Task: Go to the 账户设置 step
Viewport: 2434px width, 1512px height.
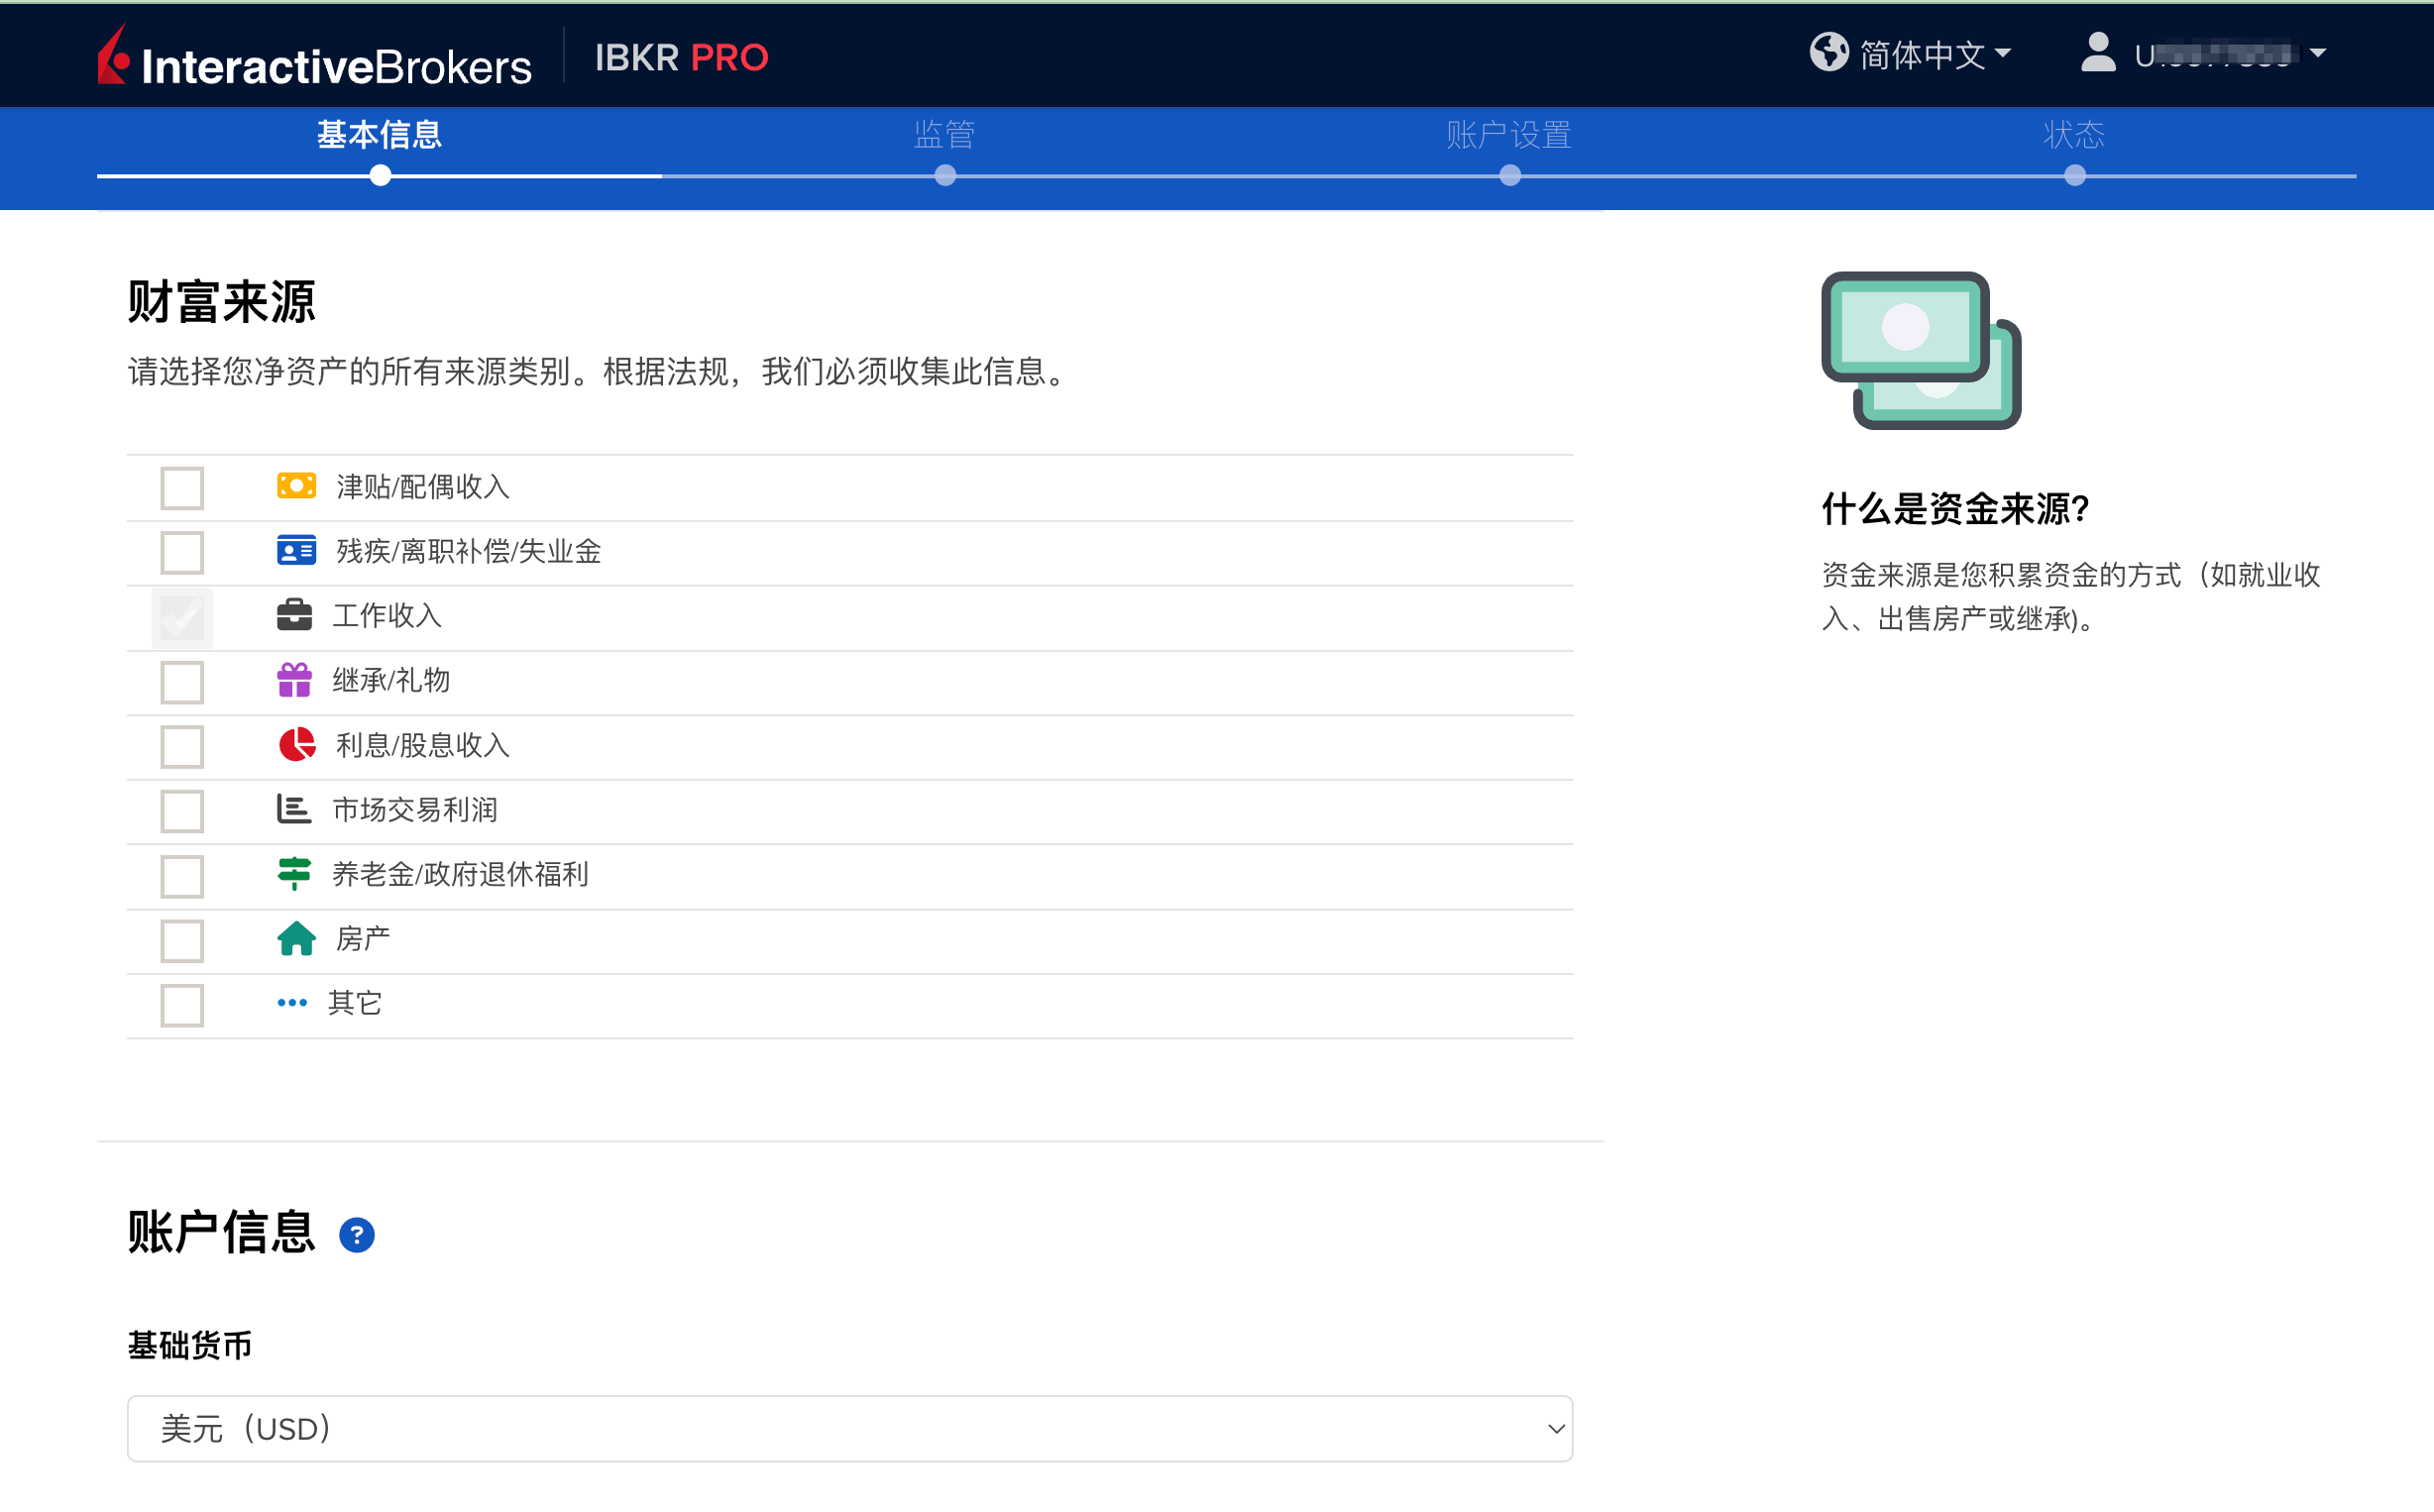Action: 1508,134
